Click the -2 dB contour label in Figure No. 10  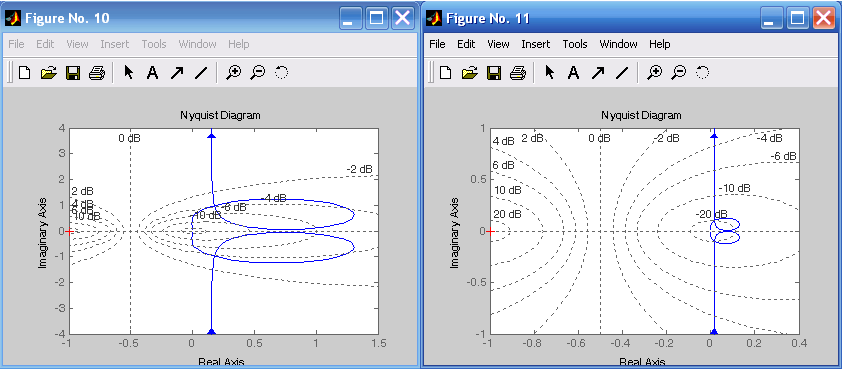point(360,170)
